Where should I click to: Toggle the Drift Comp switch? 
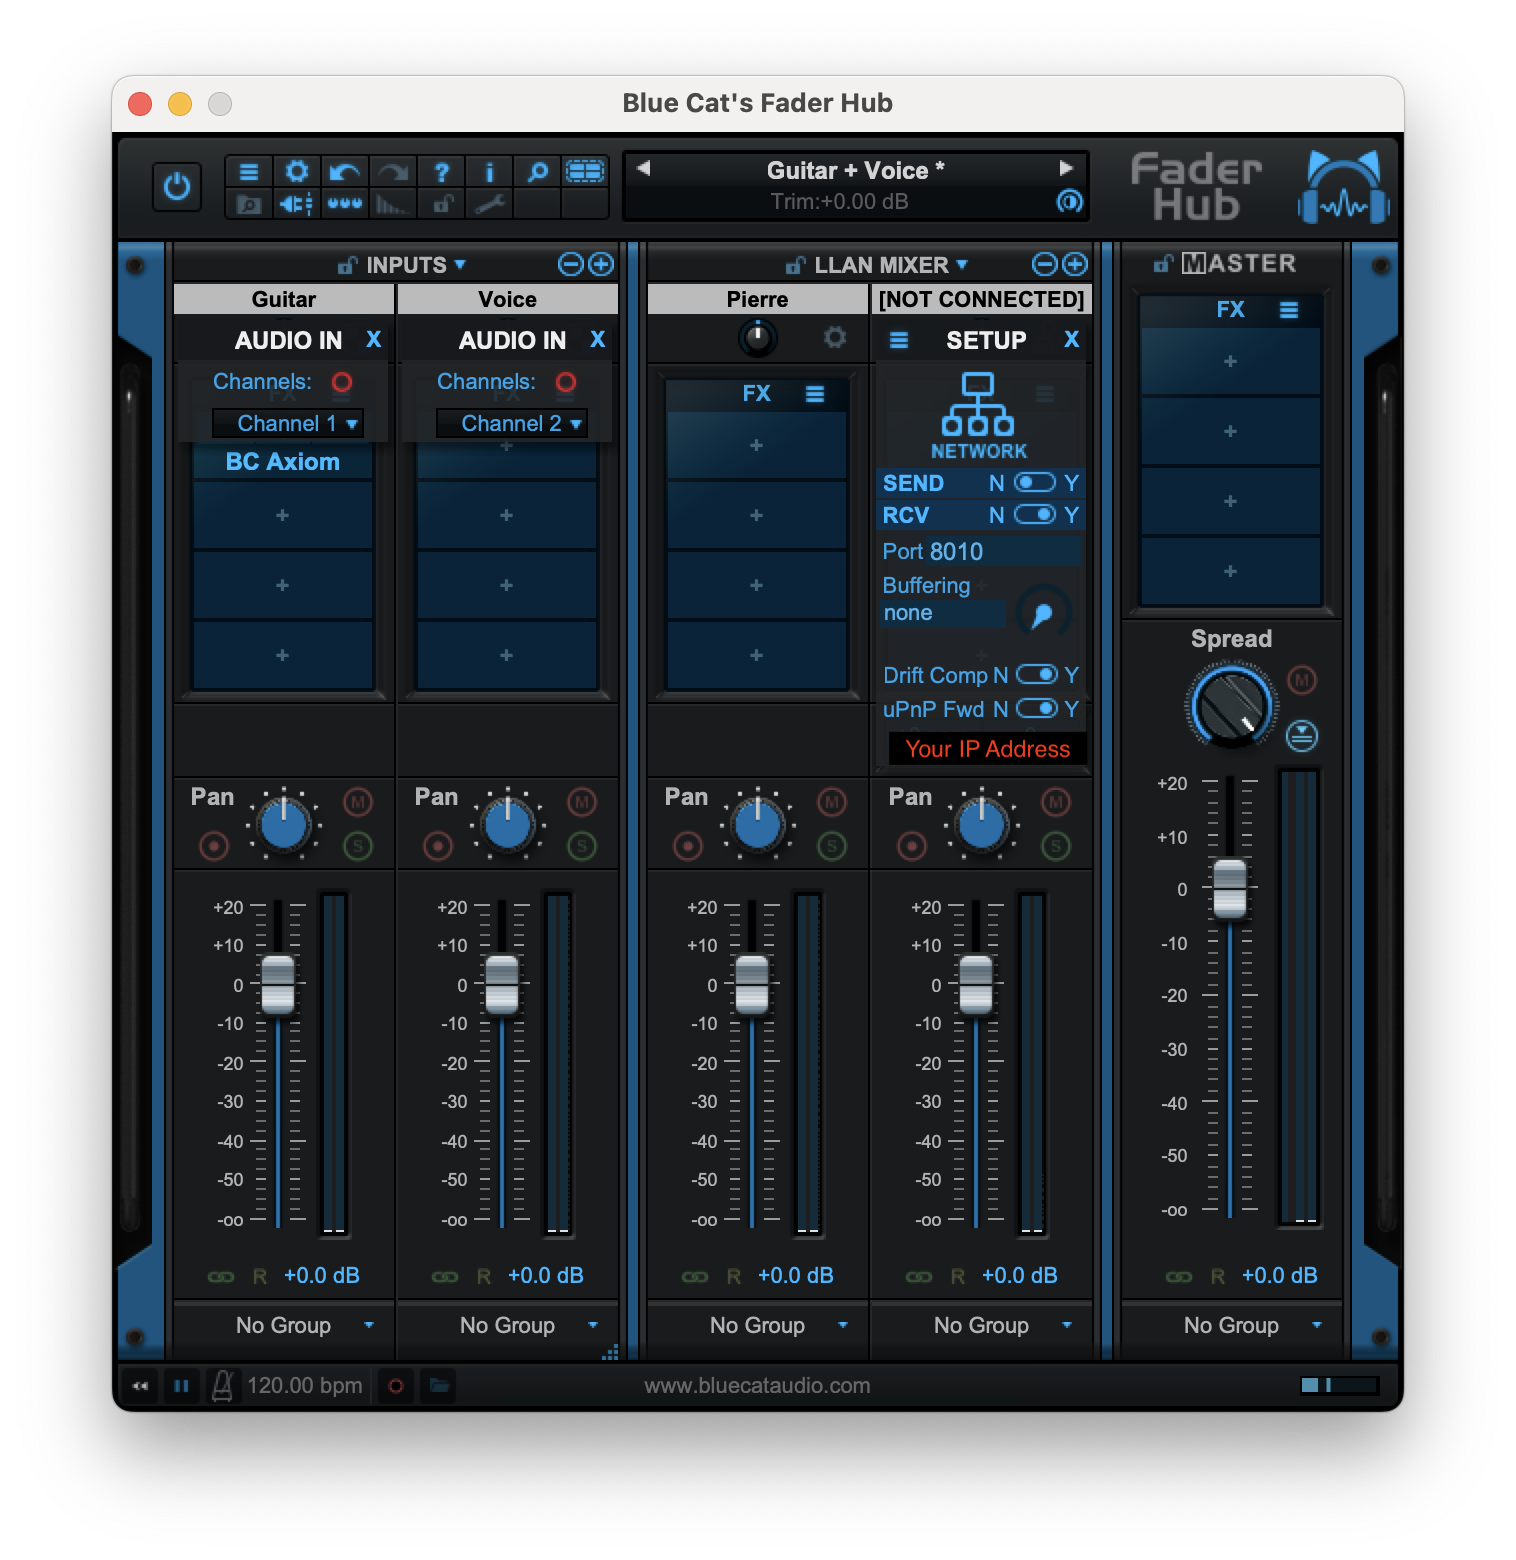pyautogui.click(x=1037, y=675)
